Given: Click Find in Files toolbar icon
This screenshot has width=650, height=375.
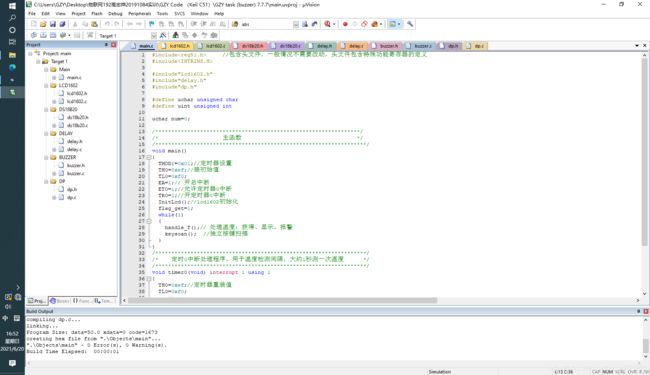Looking at the screenshot, I should (235, 24).
